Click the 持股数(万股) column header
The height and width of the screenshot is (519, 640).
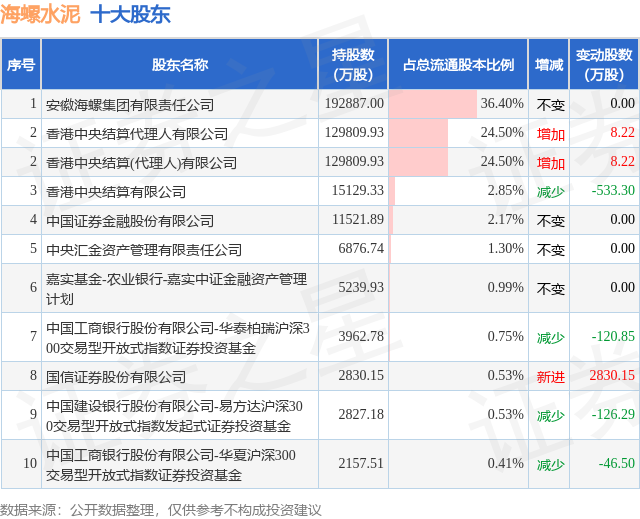(353, 64)
